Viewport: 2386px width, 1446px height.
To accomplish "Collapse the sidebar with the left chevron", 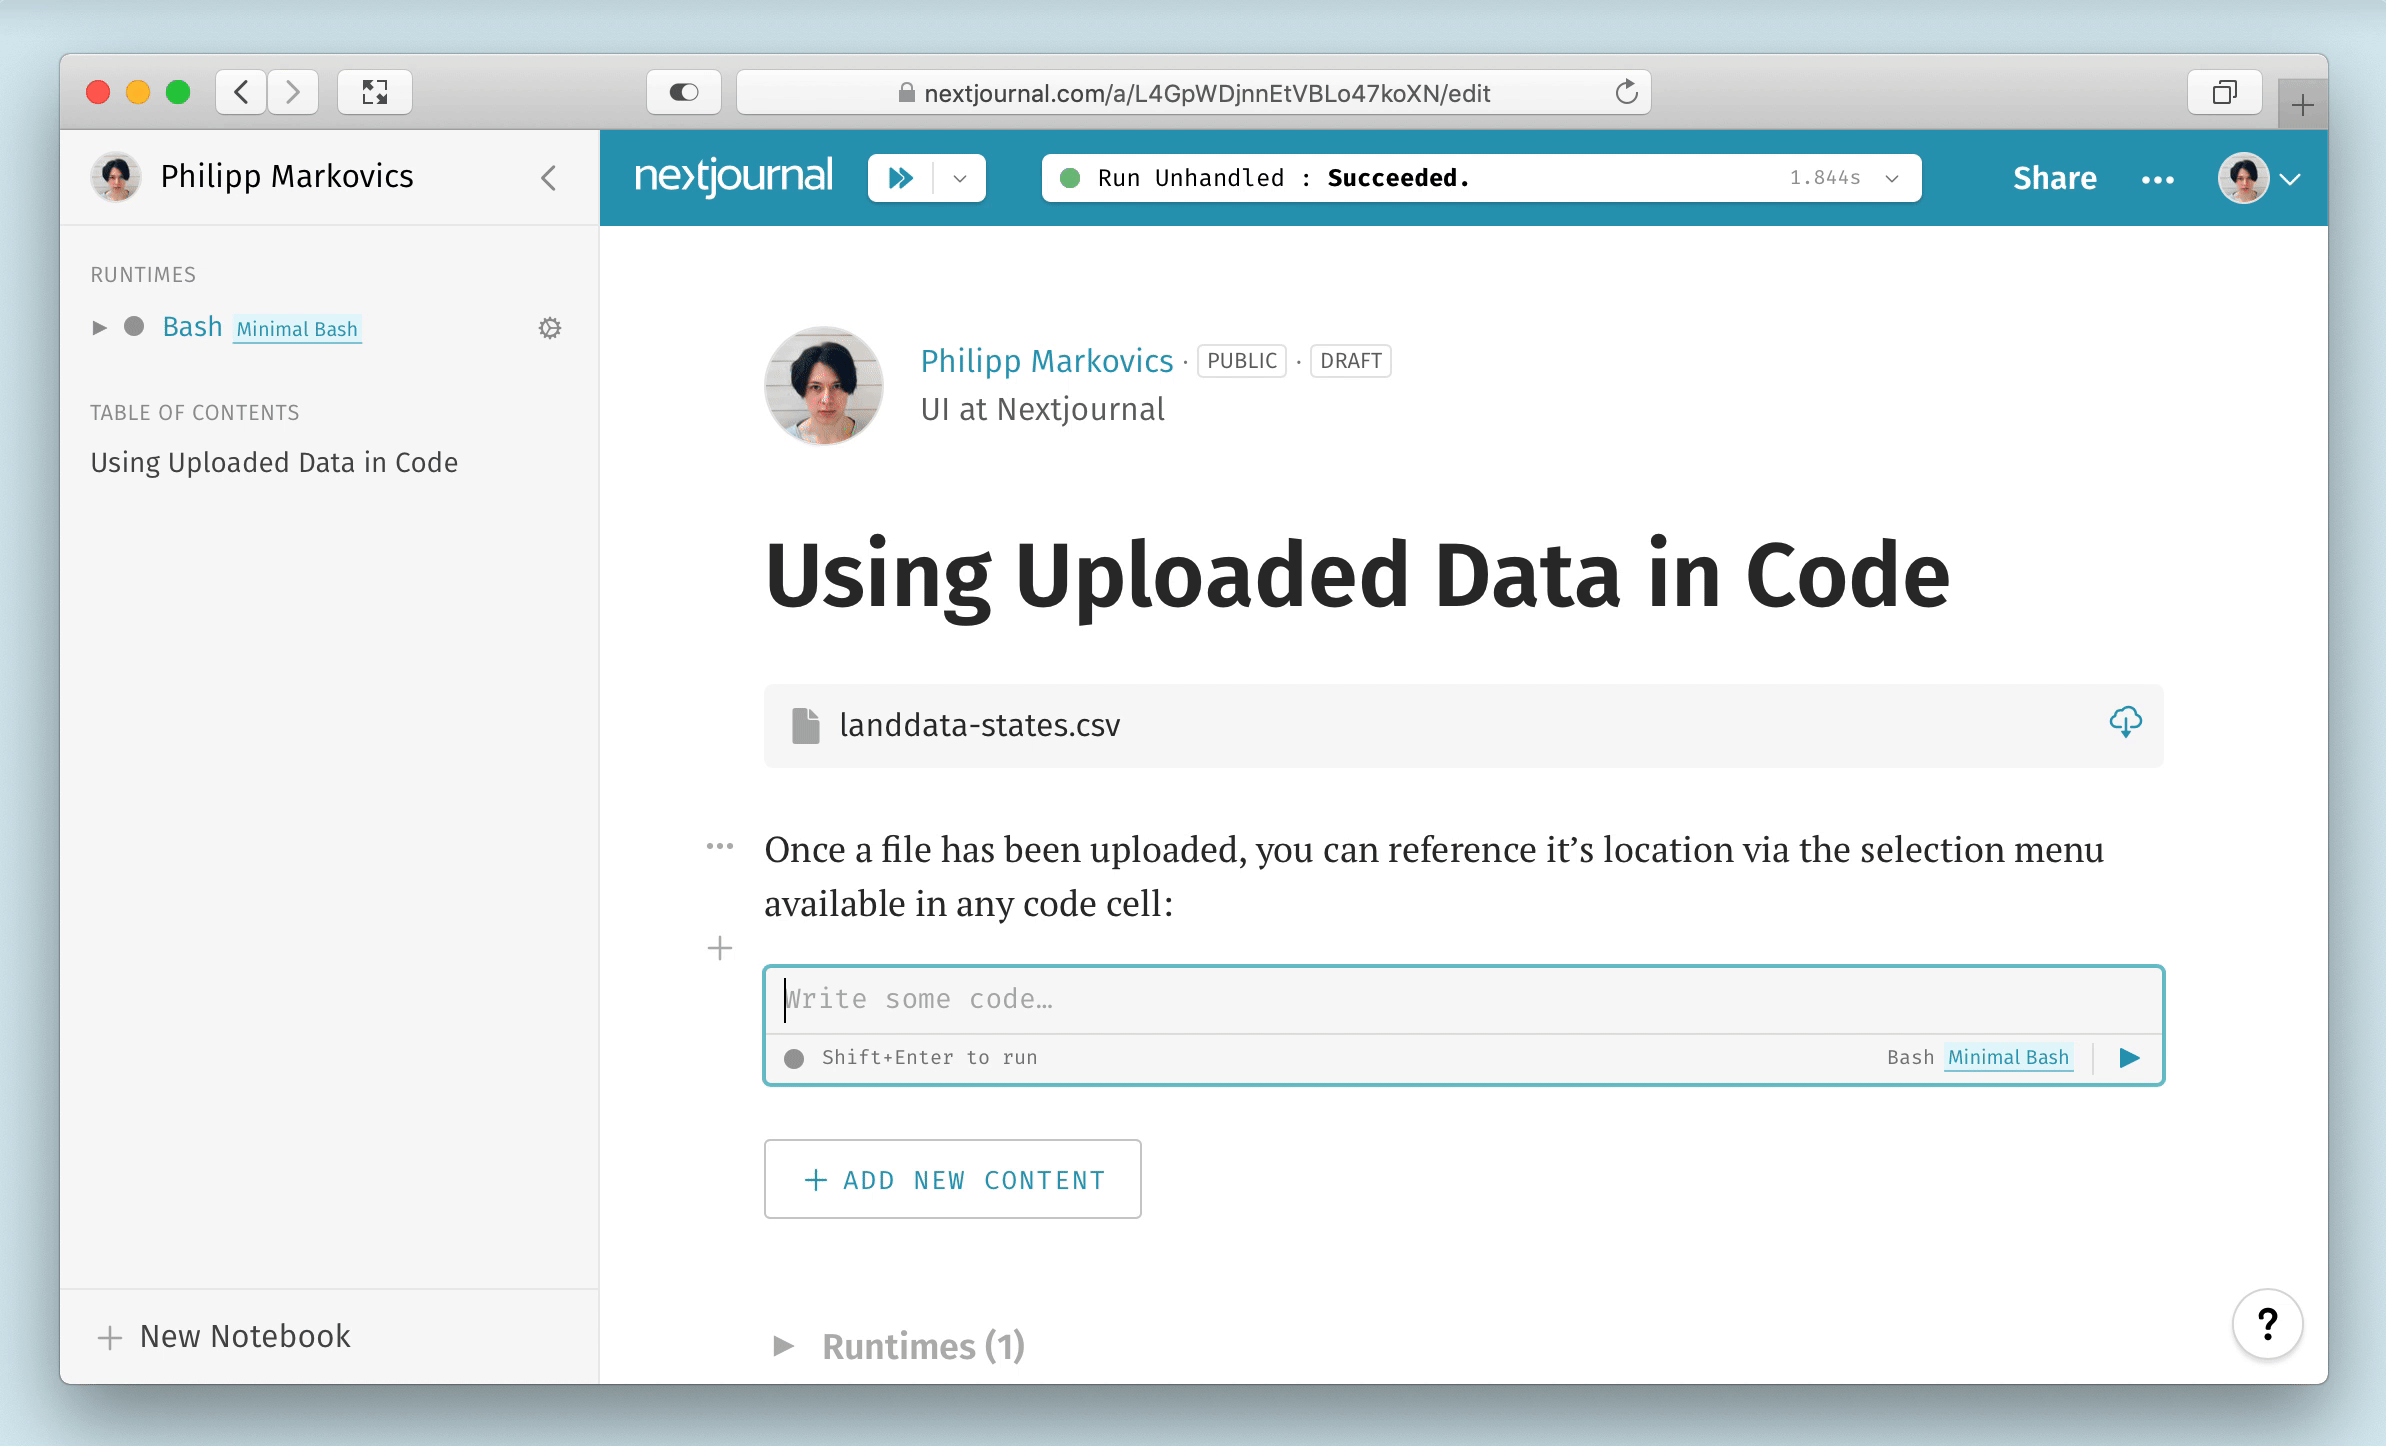I will [548, 178].
